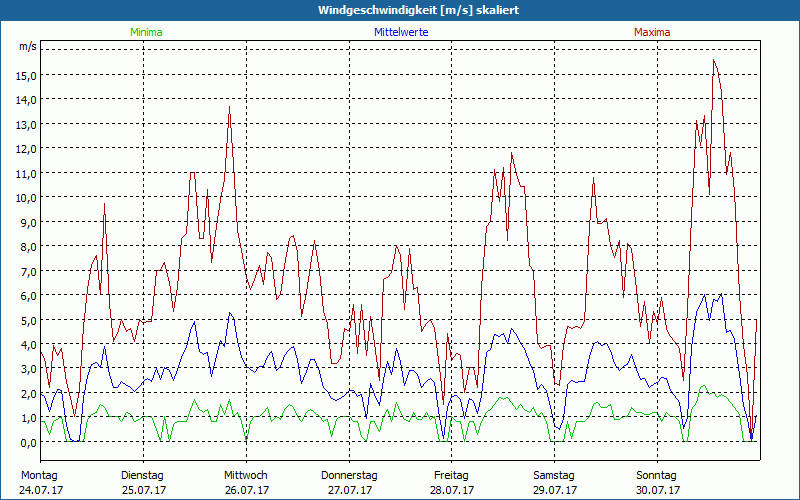
Task: Click the 'Sonntag' day label
Action: pyautogui.click(x=657, y=476)
